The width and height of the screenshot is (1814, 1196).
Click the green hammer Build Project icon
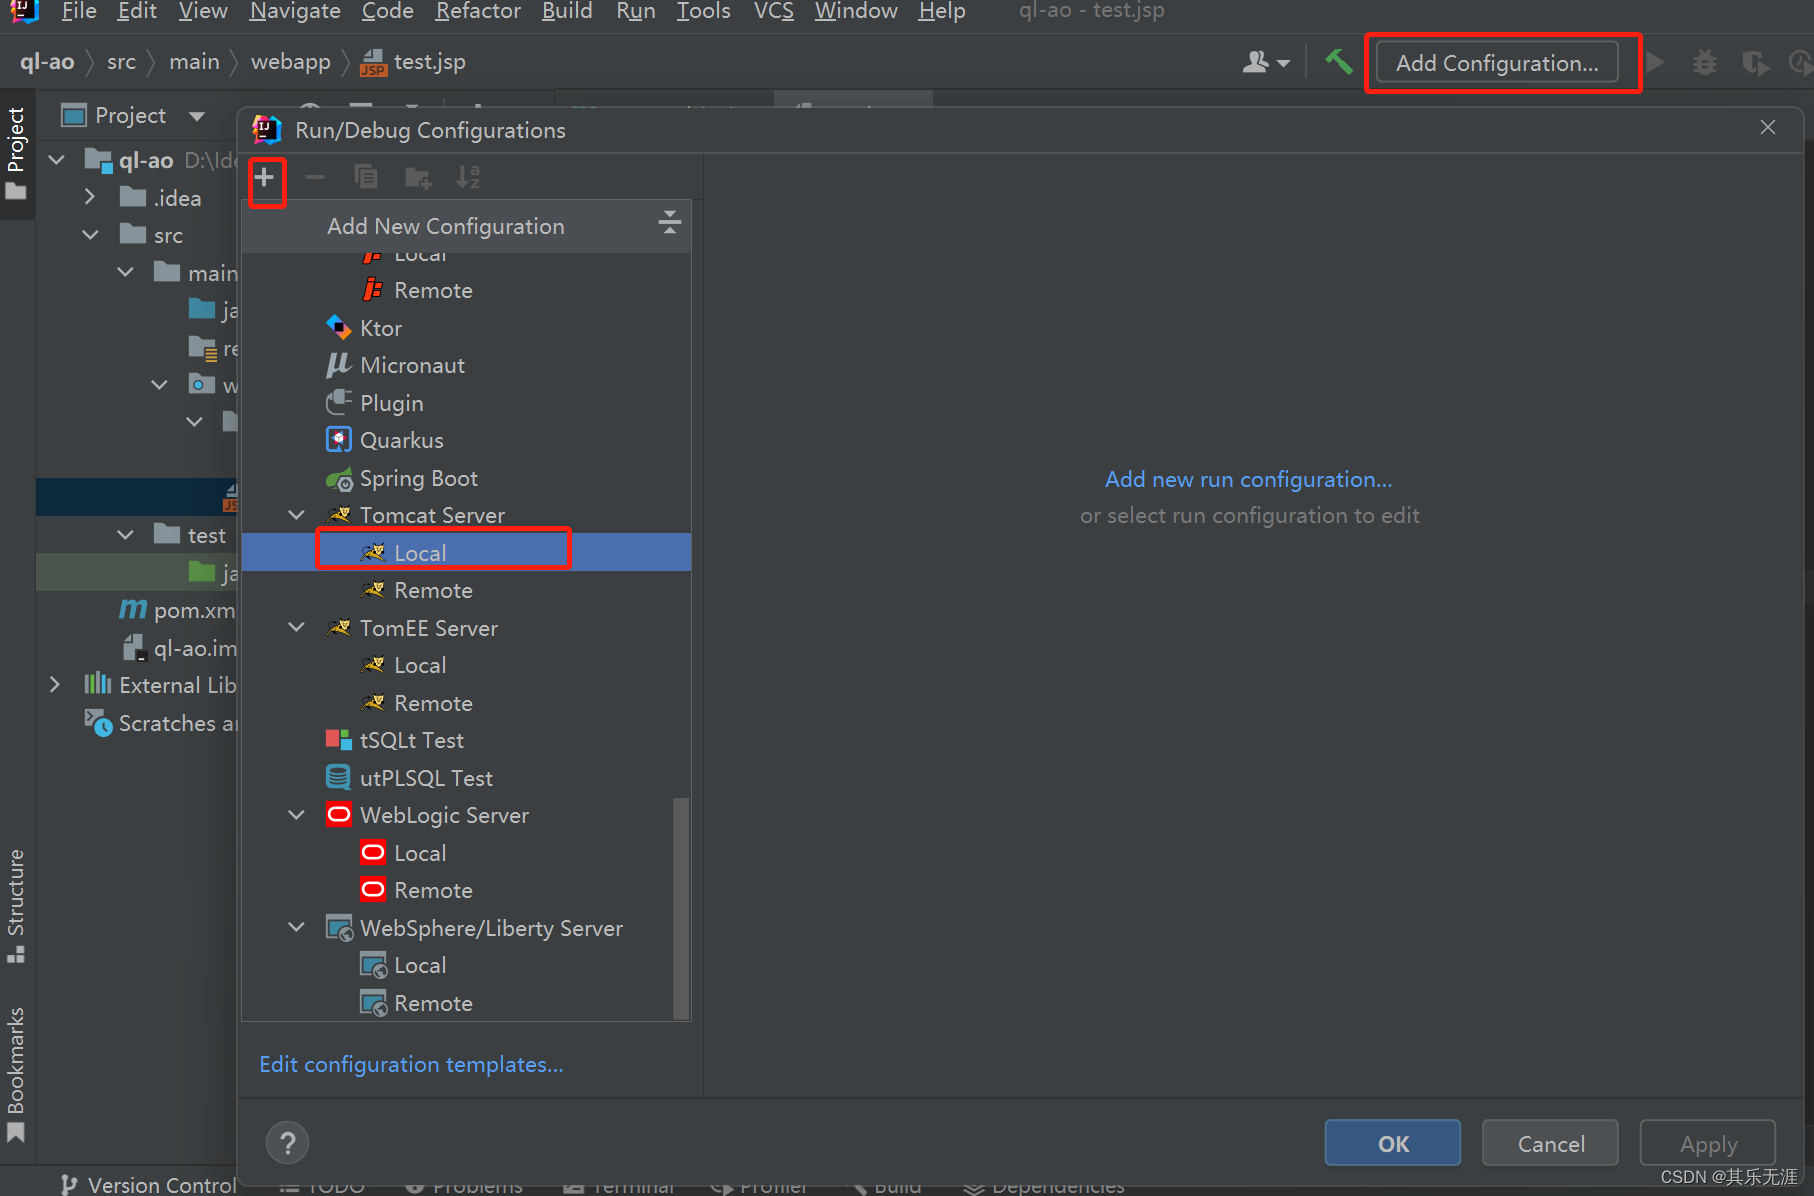point(1338,62)
